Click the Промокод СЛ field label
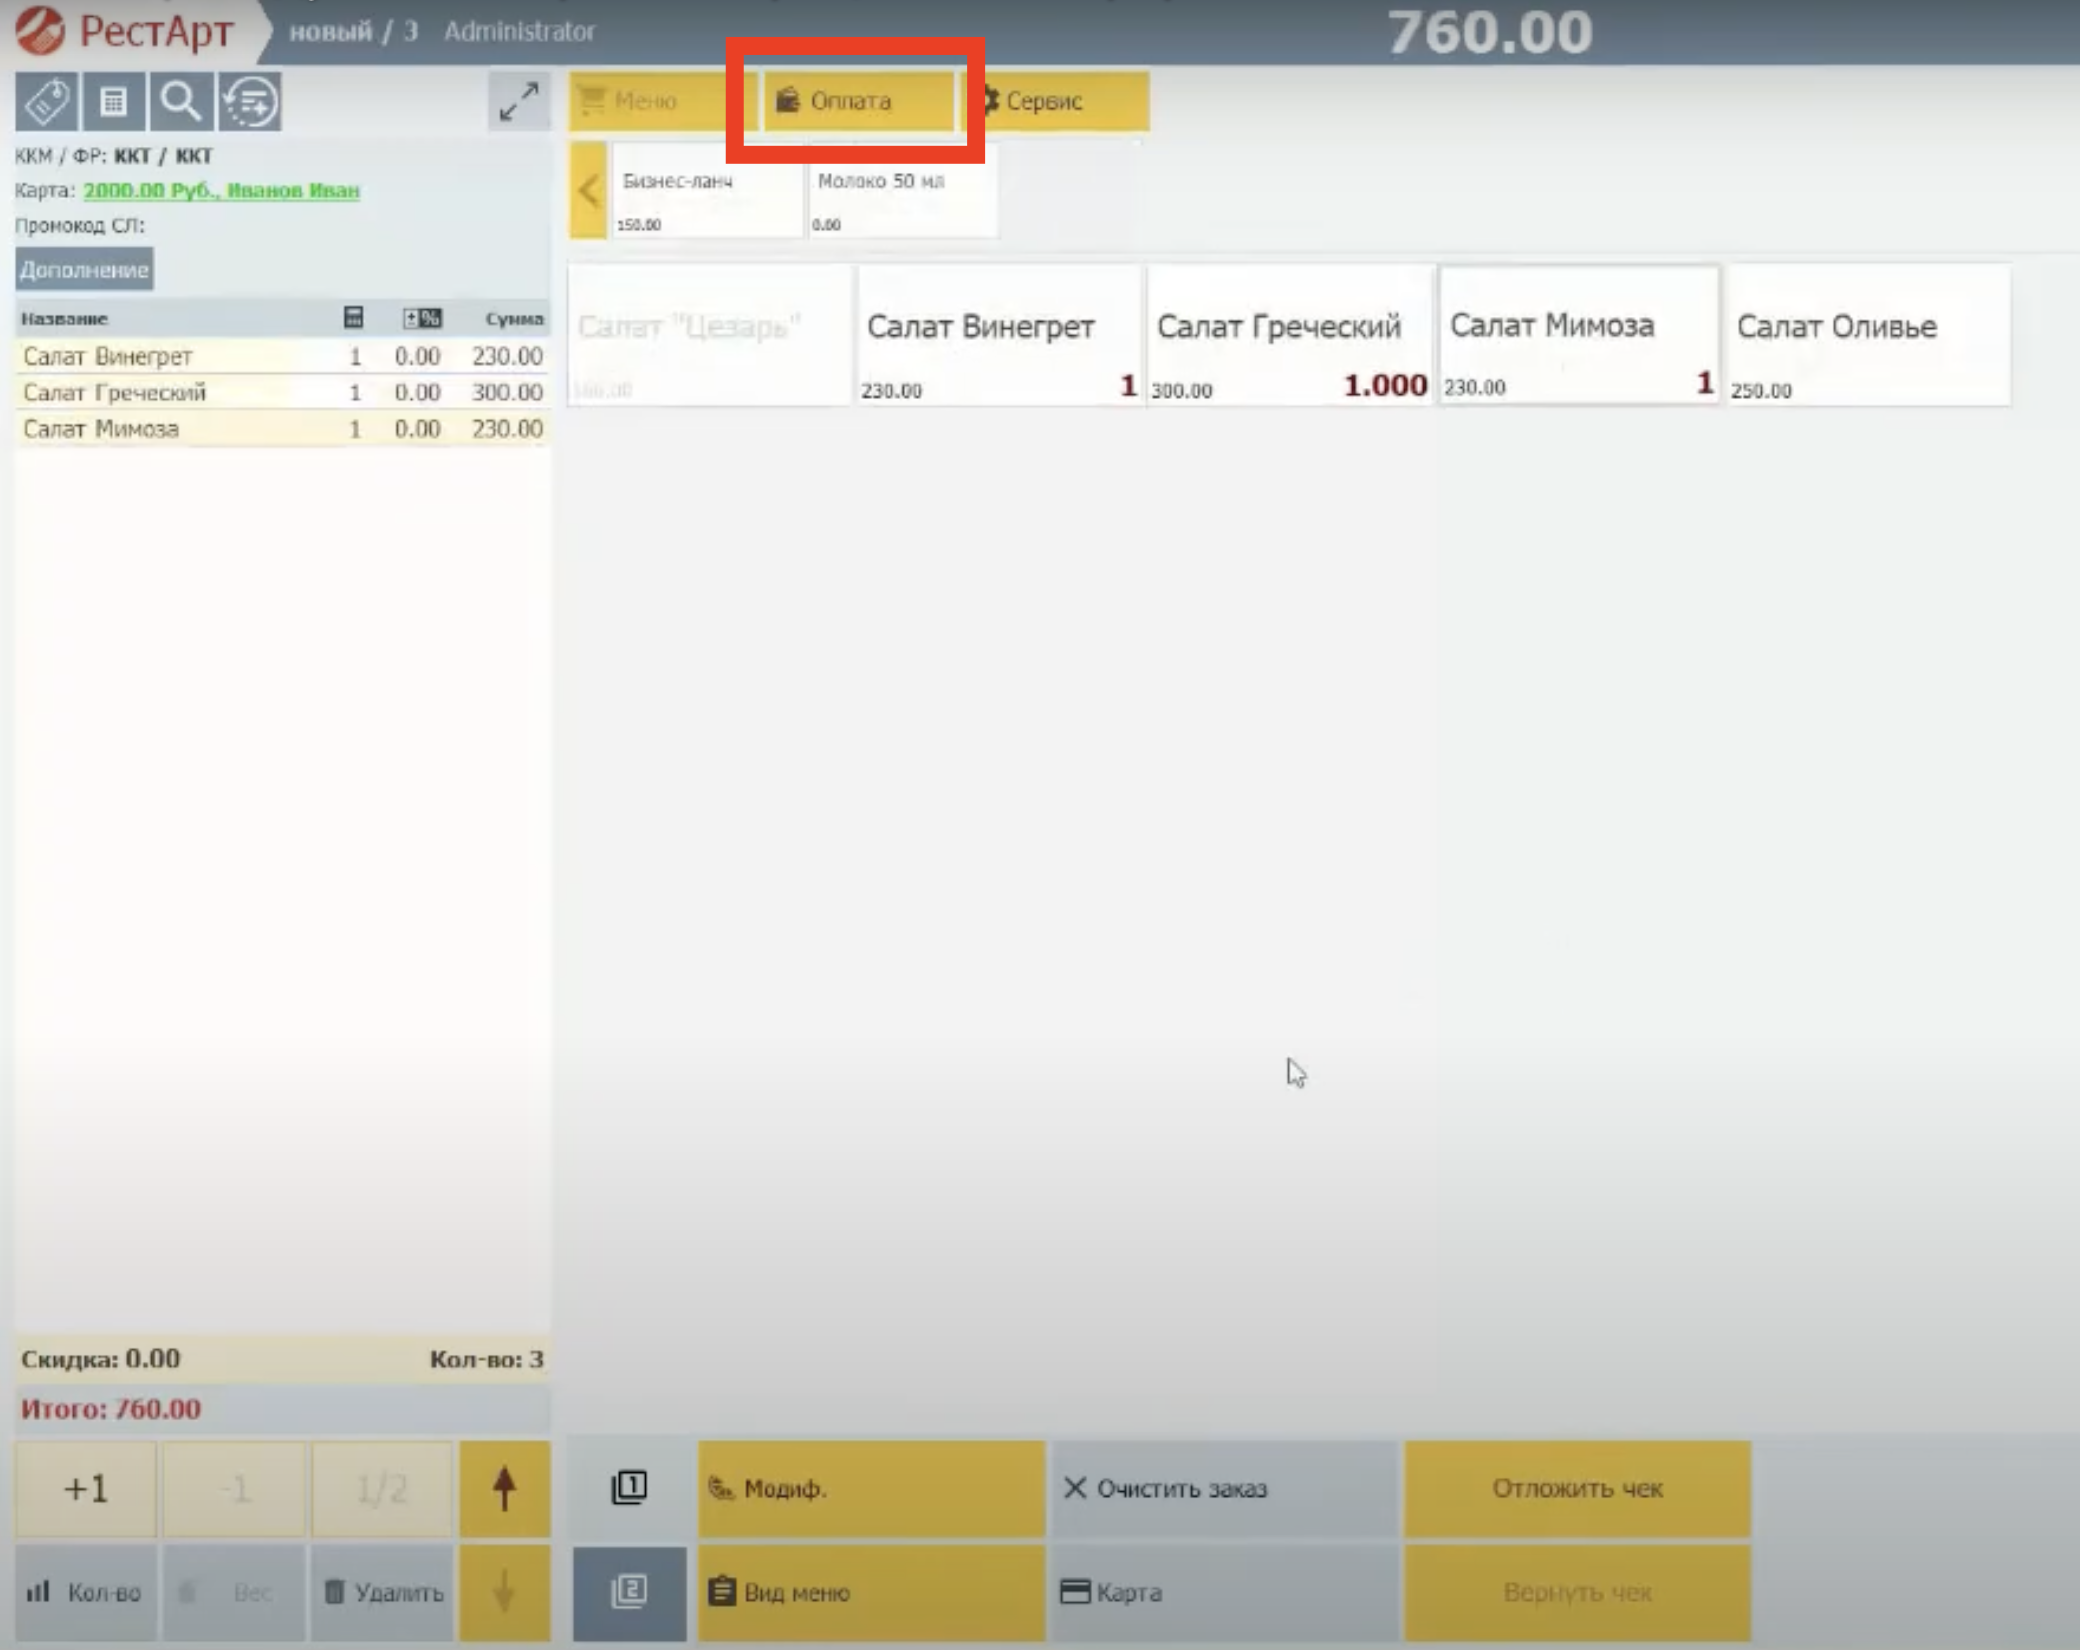Image resolution: width=2080 pixels, height=1650 pixels. click(80, 226)
